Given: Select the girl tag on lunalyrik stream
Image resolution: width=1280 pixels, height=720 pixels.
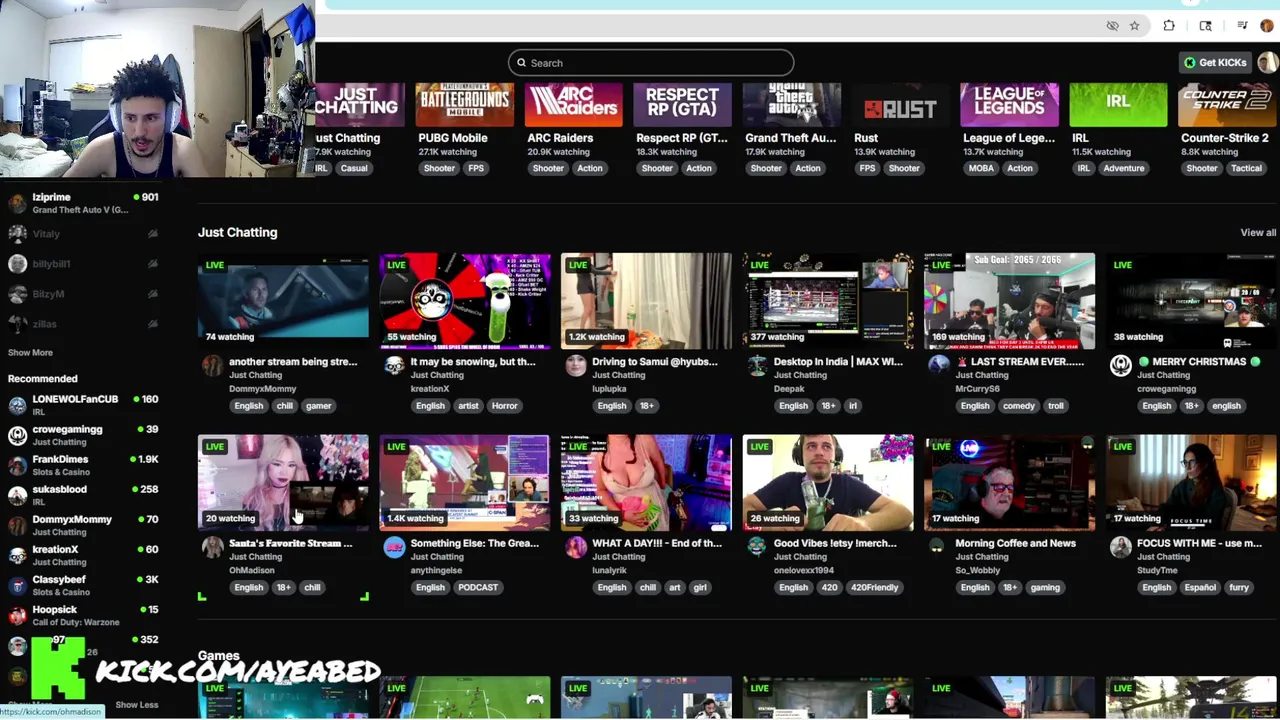Looking at the screenshot, I should 700,588.
